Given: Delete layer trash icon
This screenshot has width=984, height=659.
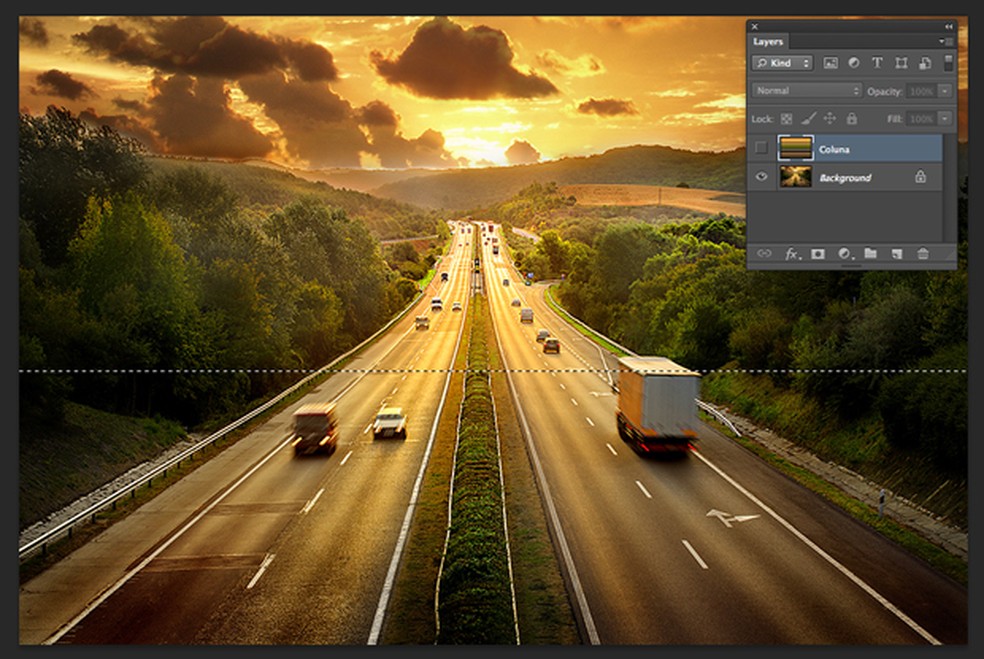Looking at the screenshot, I should (x=922, y=254).
